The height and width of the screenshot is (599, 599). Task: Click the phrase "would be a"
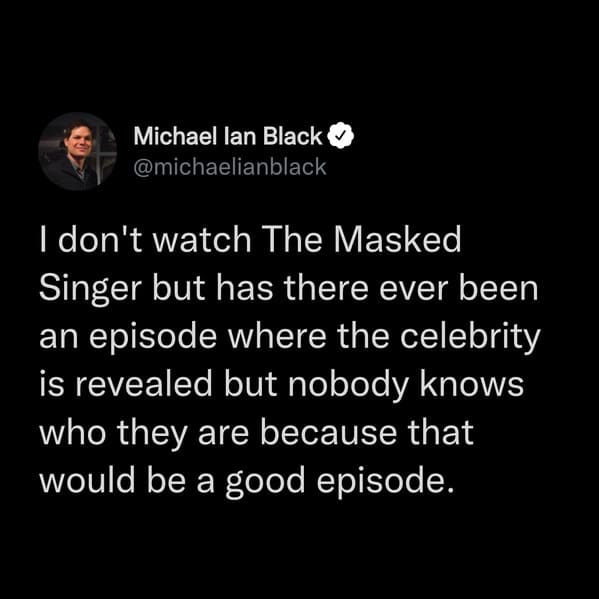point(126,480)
